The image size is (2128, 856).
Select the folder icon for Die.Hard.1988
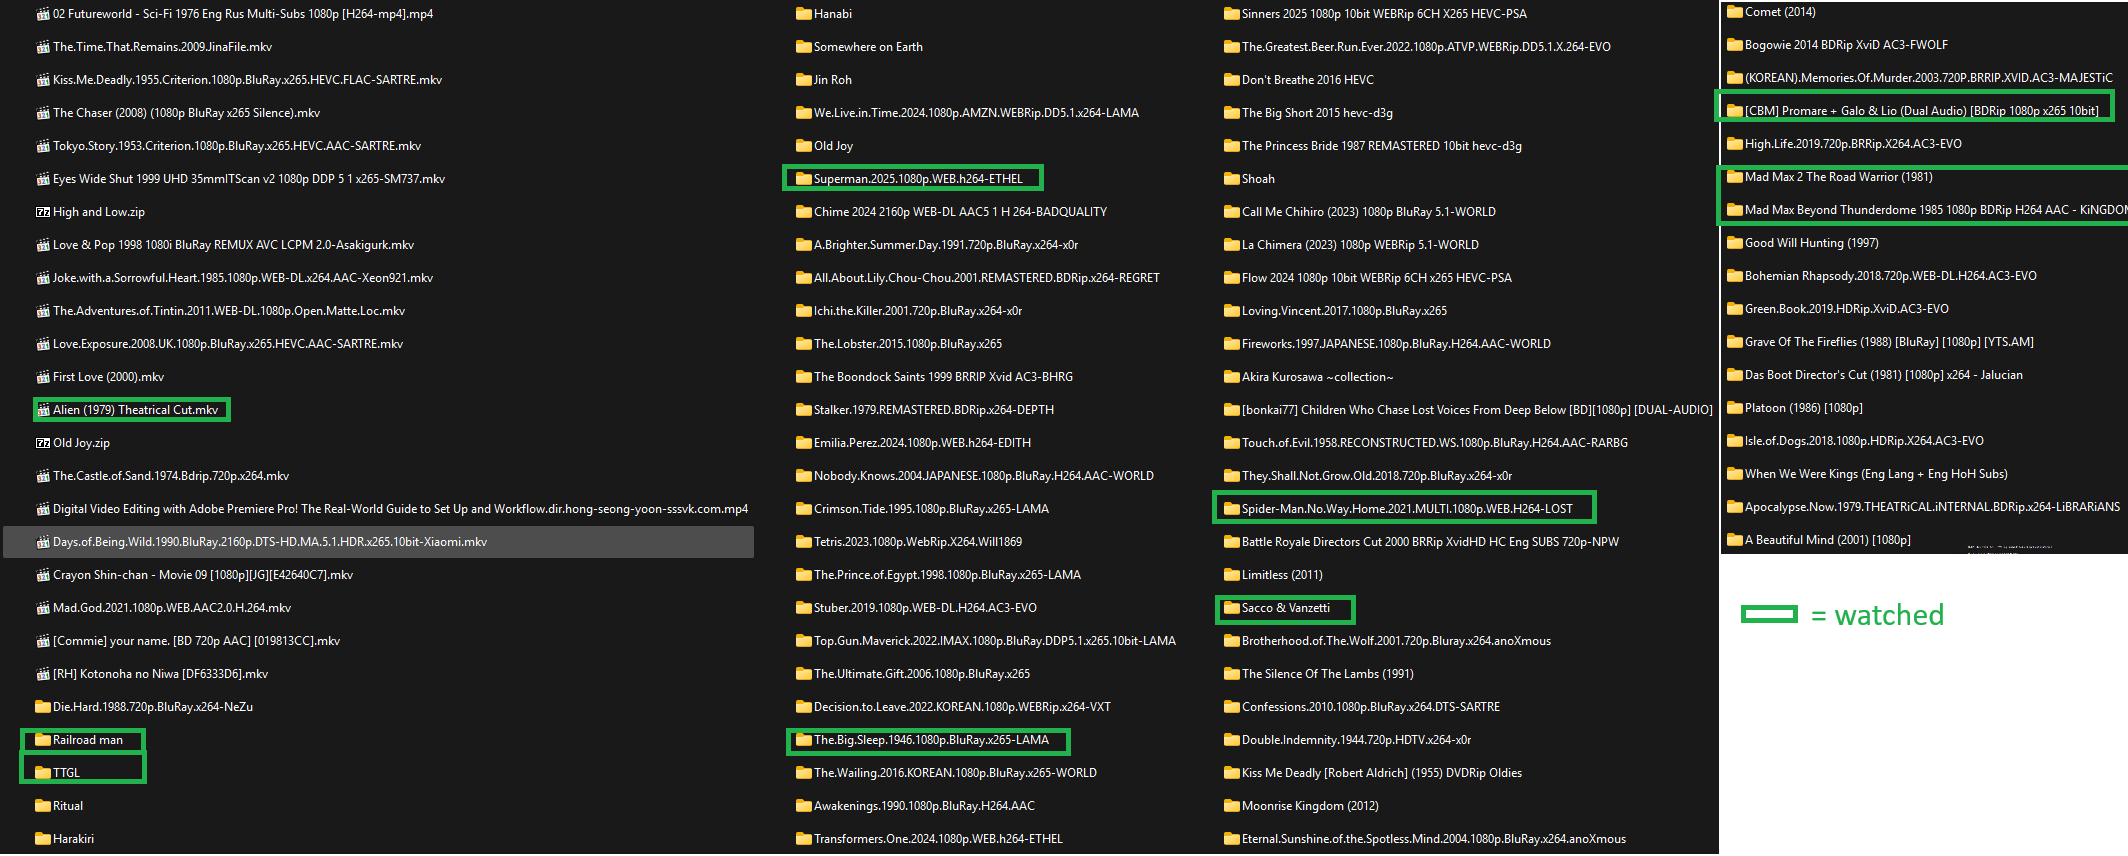pyautogui.click(x=43, y=707)
